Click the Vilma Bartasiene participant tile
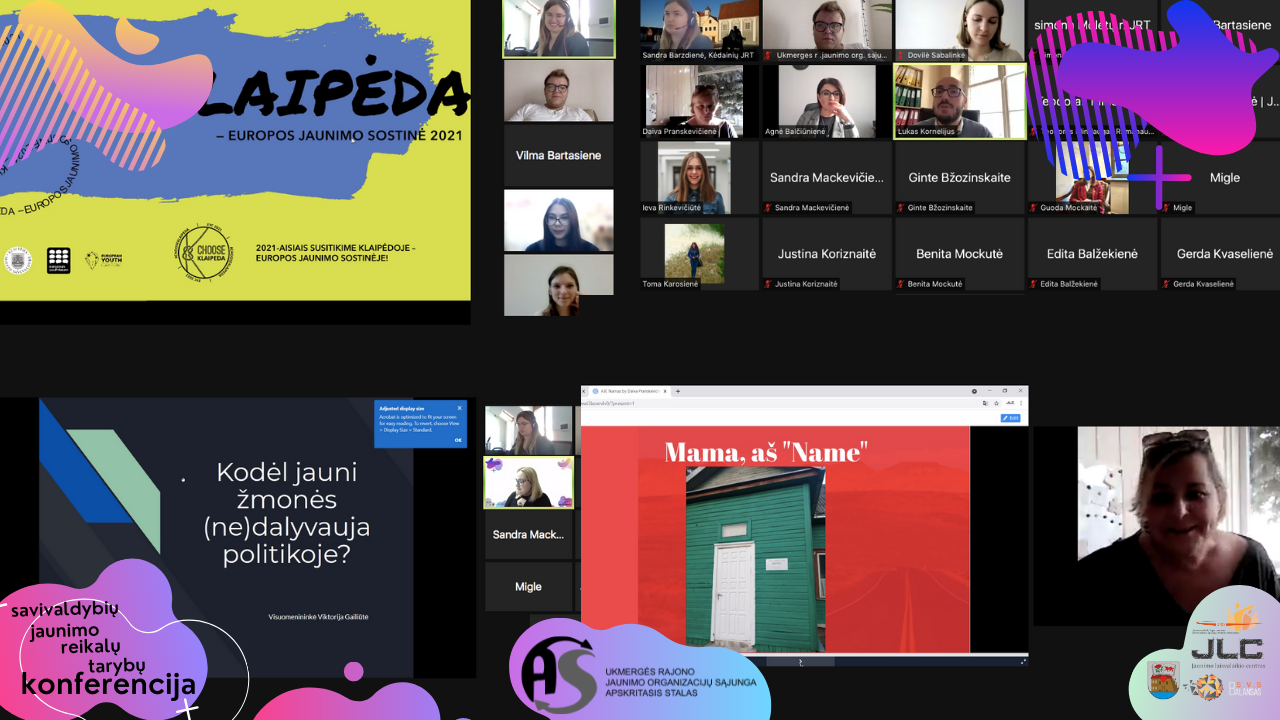 (558, 155)
